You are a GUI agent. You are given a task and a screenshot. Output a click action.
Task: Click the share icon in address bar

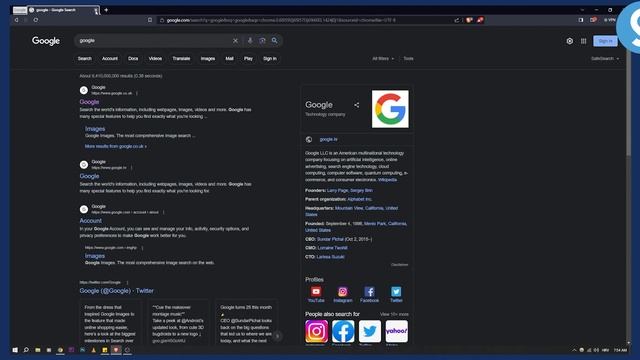point(457,20)
